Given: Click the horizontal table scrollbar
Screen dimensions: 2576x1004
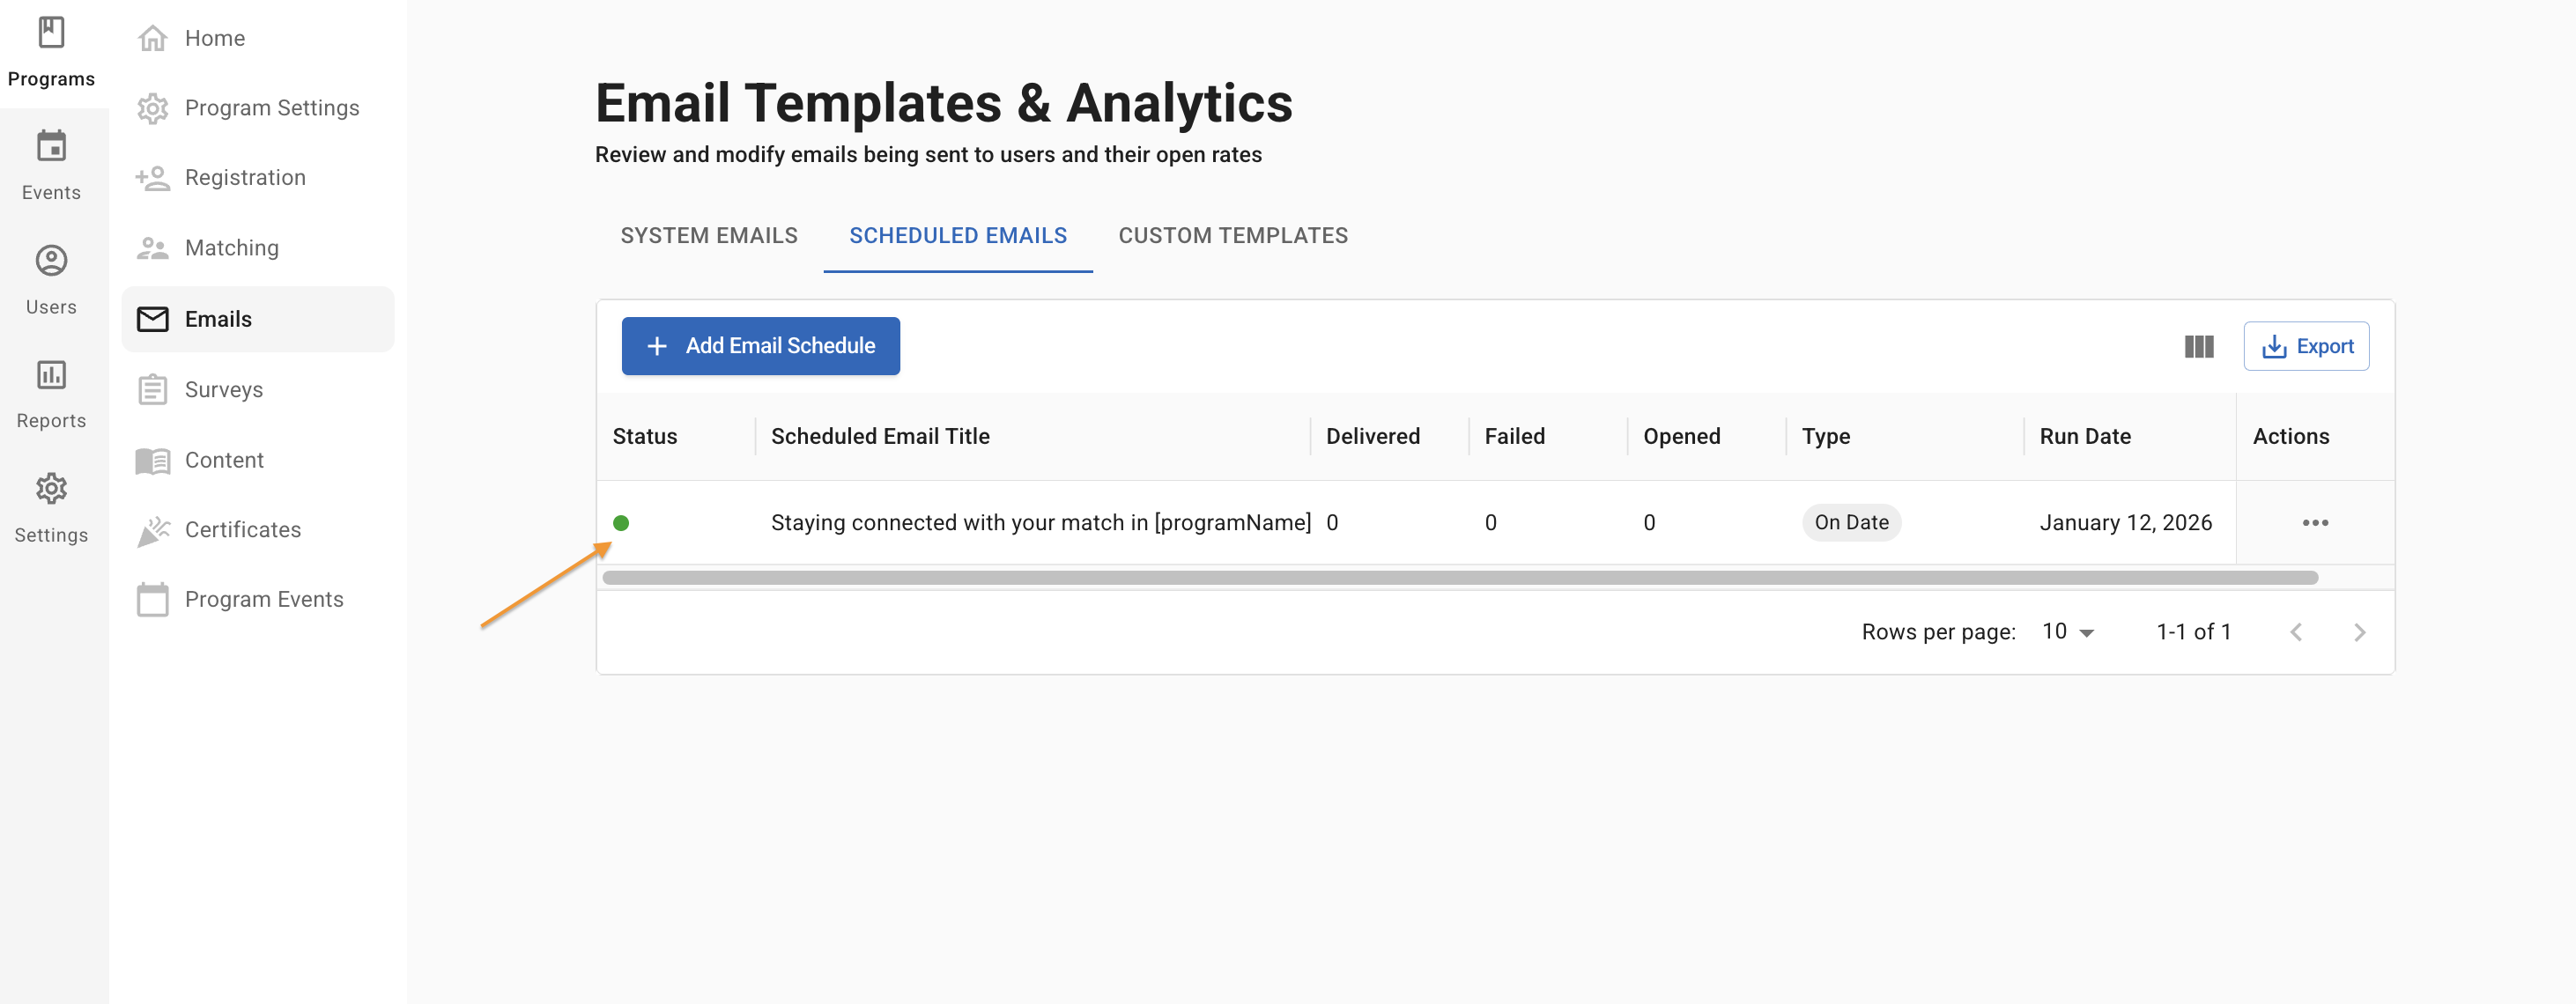Looking at the screenshot, I should (1459, 578).
